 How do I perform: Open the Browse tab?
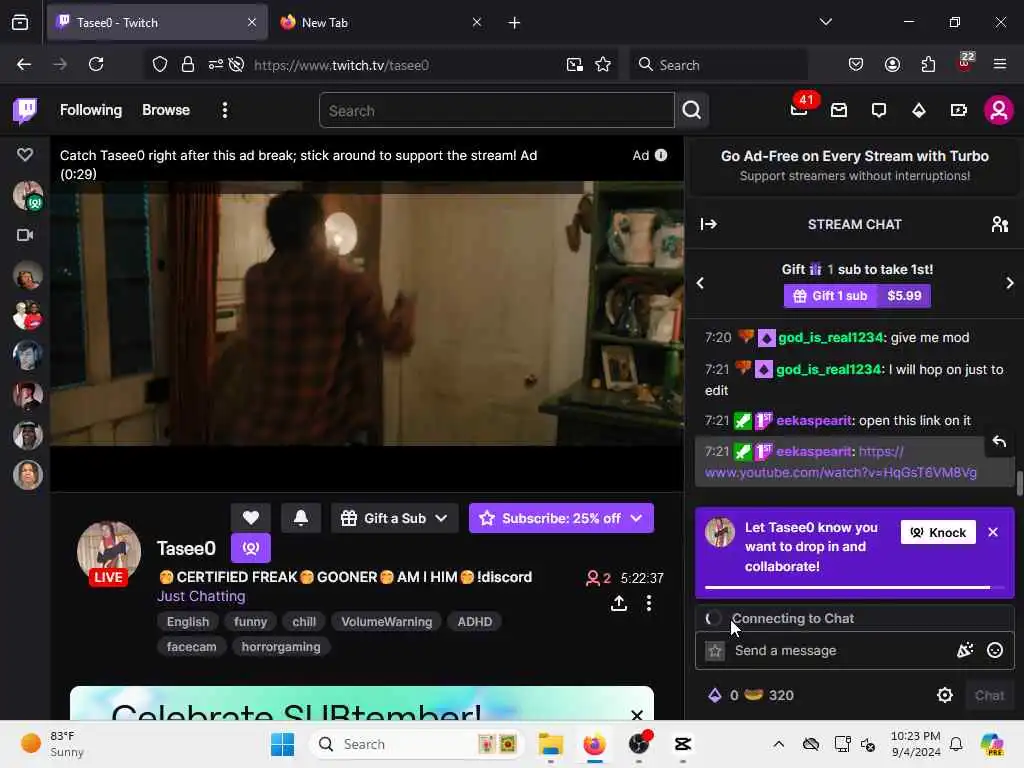(x=166, y=110)
